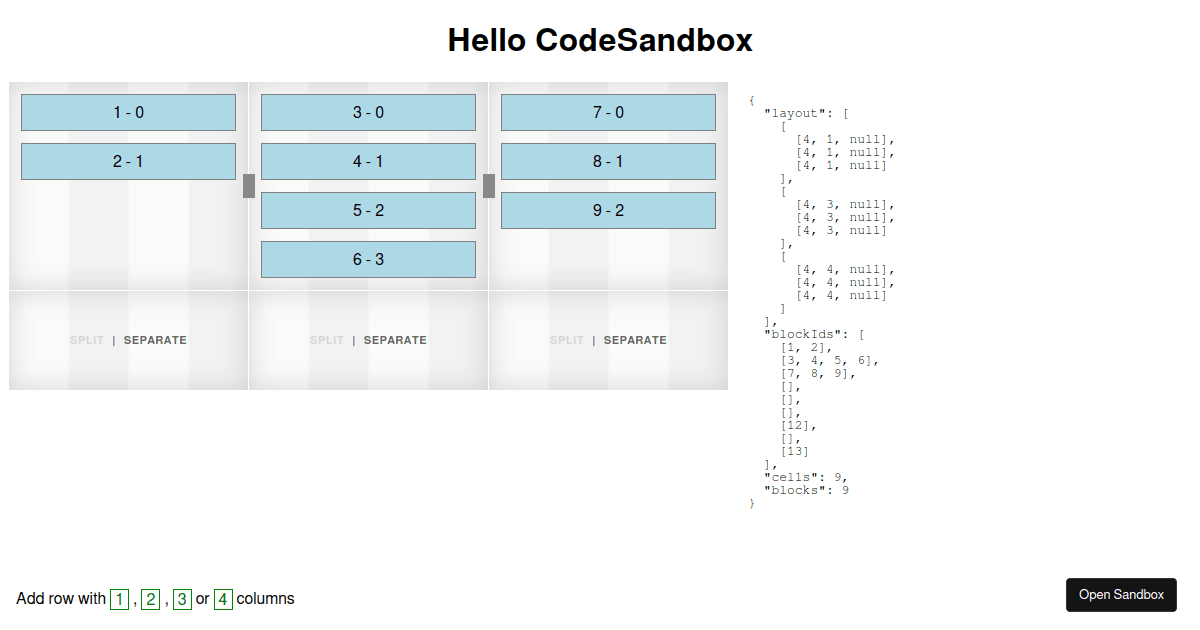Image resolution: width=1200 pixels, height=630 pixels.
Task: Select the 2 - 1 block
Action: (x=128, y=162)
